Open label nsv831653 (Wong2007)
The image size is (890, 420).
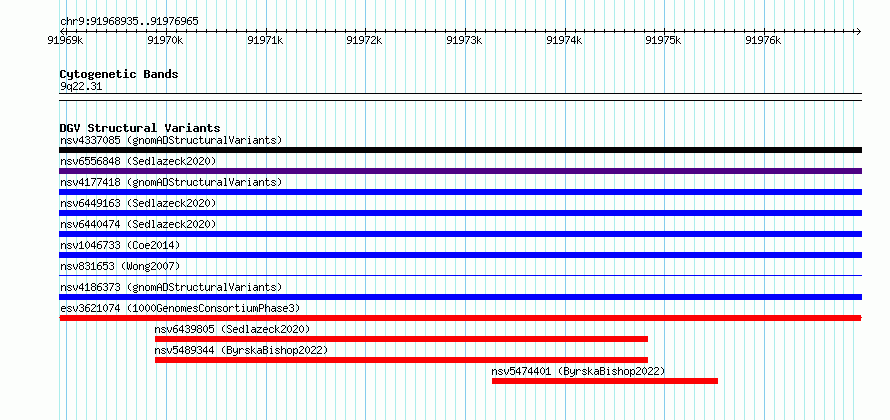pos(120,266)
